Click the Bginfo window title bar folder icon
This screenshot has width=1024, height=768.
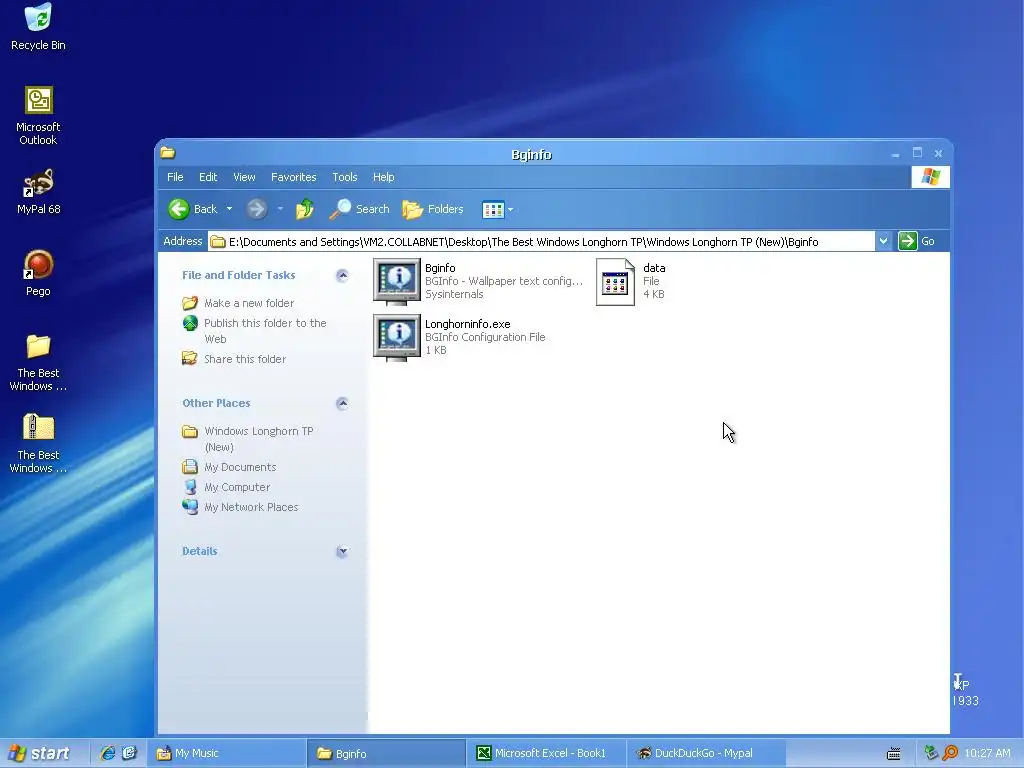pos(168,153)
